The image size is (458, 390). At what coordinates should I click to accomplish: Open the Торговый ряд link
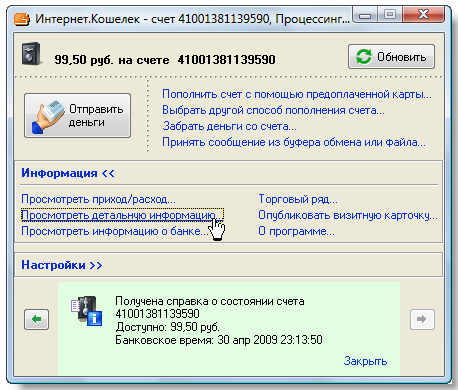pyautogui.click(x=298, y=199)
